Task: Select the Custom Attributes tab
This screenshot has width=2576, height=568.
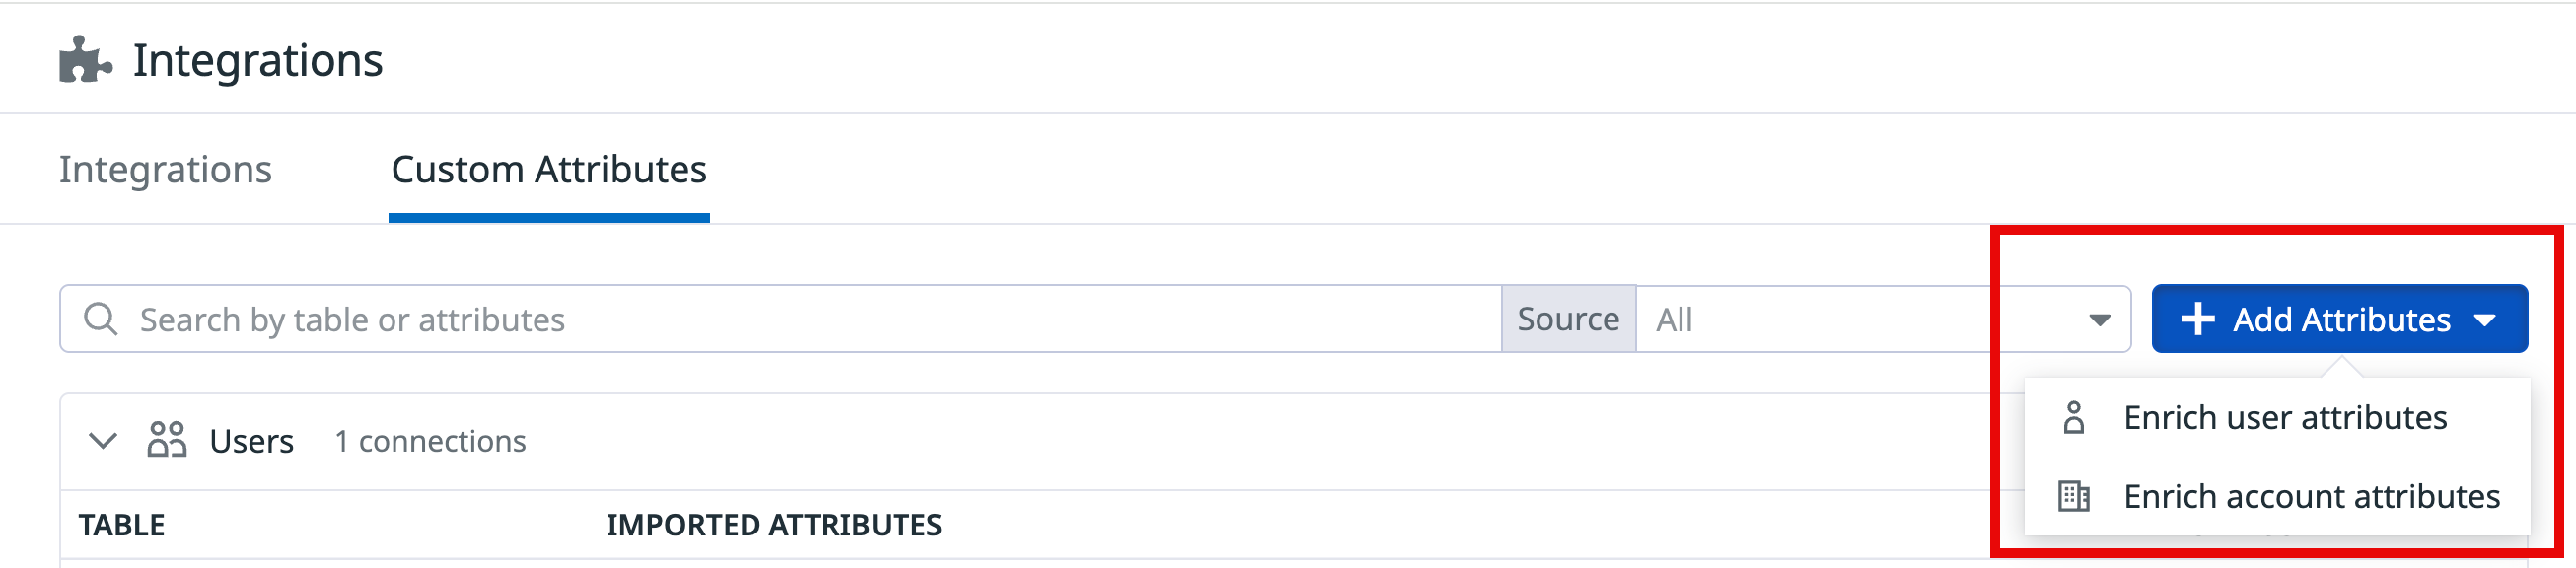Action: pyautogui.click(x=549, y=169)
